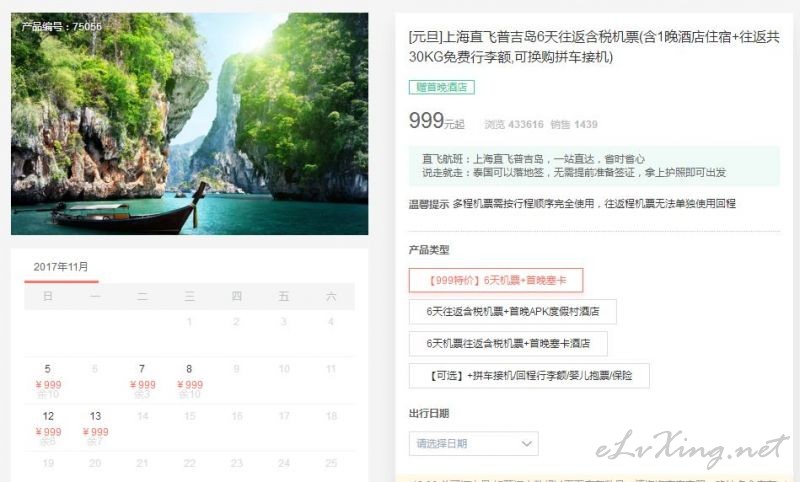The height and width of the screenshot is (482, 800).
Task: Open the Phuket island product photo
Action: pyautogui.click(x=189, y=124)
